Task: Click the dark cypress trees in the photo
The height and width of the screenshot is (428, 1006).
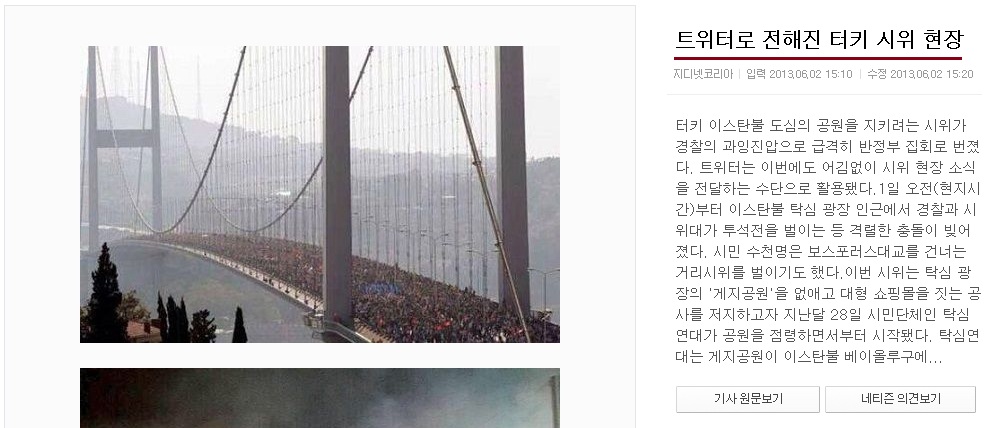Action: (x=106, y=295)
